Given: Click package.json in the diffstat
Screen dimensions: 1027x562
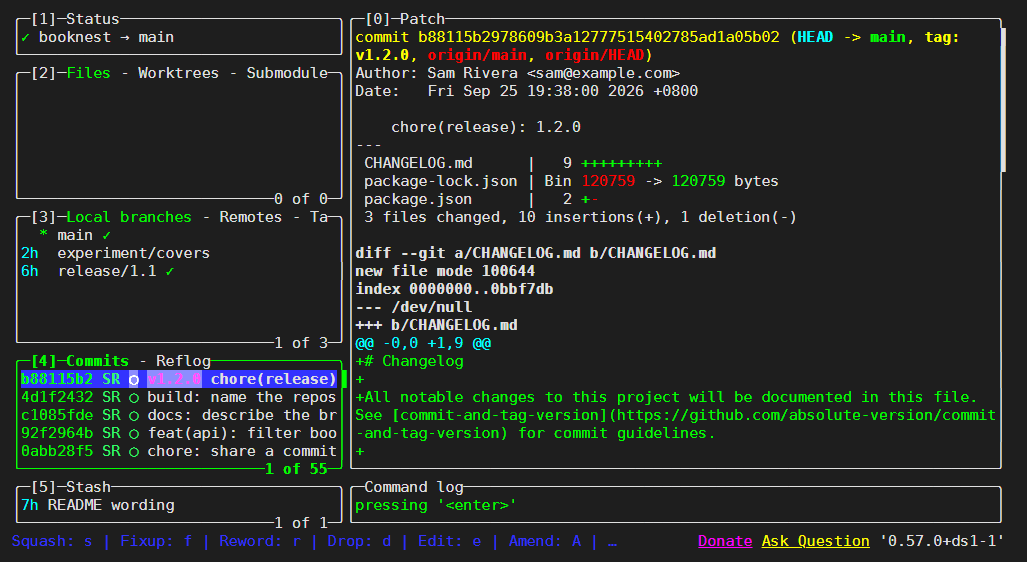Looking at the screenshot, I should (x=418, y=198).
